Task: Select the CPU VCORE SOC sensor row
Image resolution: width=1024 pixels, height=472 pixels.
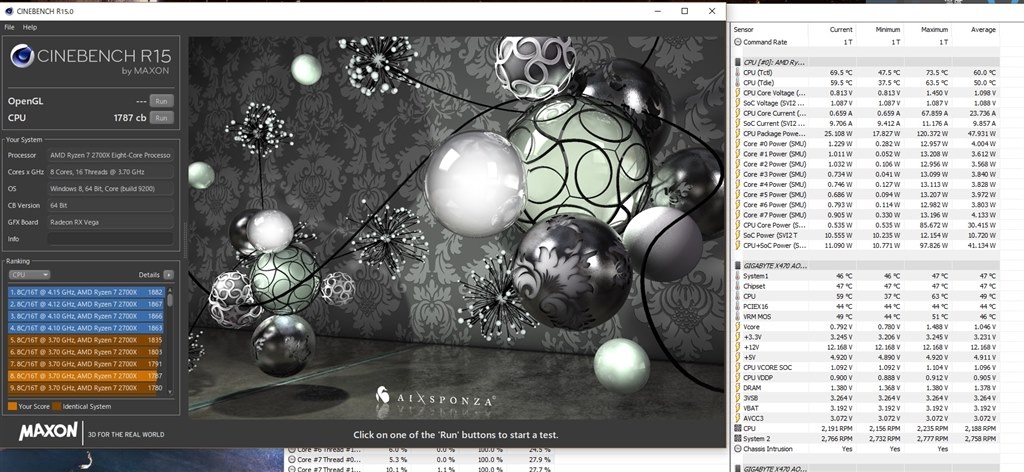Action: (865, 368)
